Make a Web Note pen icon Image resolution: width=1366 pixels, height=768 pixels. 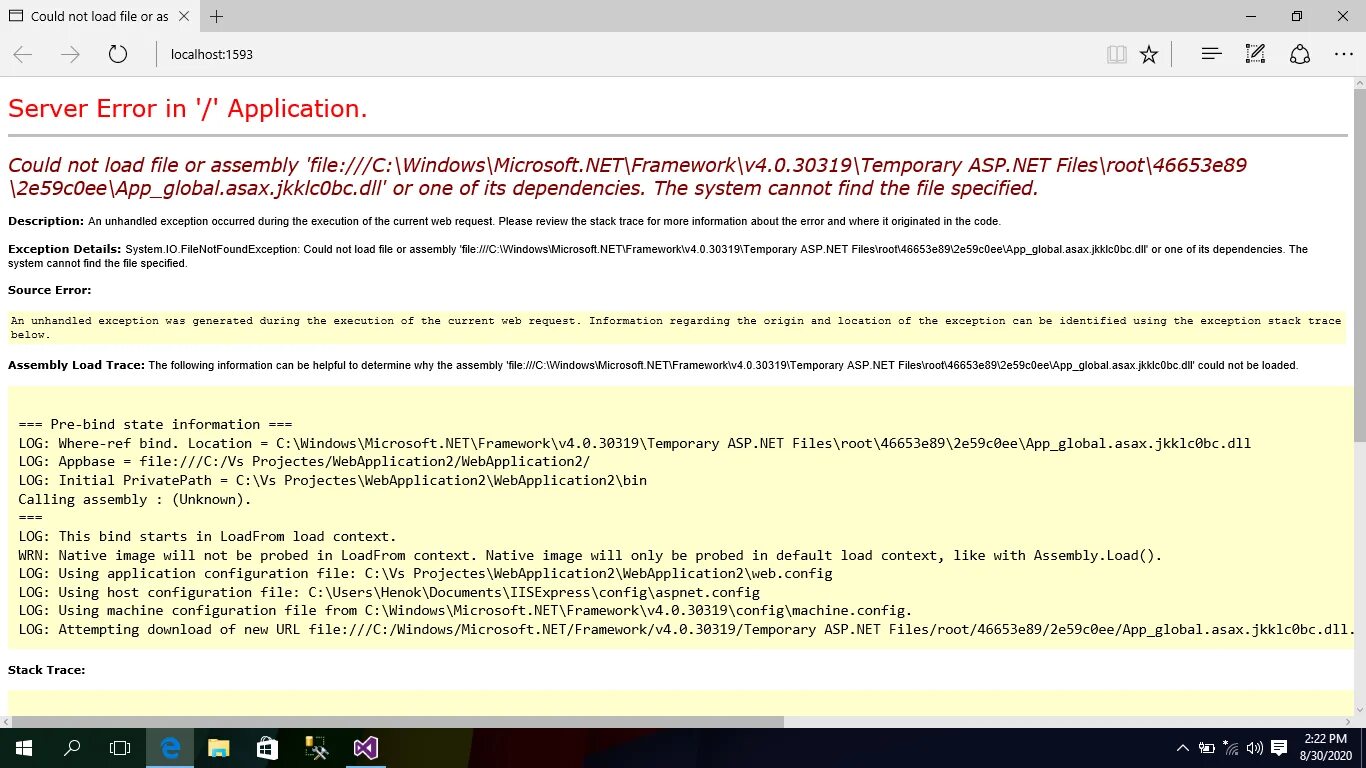pos(1255,54)
